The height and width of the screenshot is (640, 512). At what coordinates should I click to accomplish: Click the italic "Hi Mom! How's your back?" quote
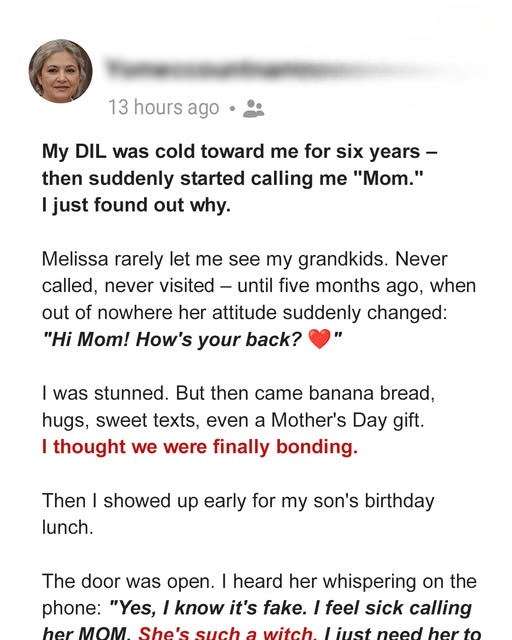(x=172, y=339)
